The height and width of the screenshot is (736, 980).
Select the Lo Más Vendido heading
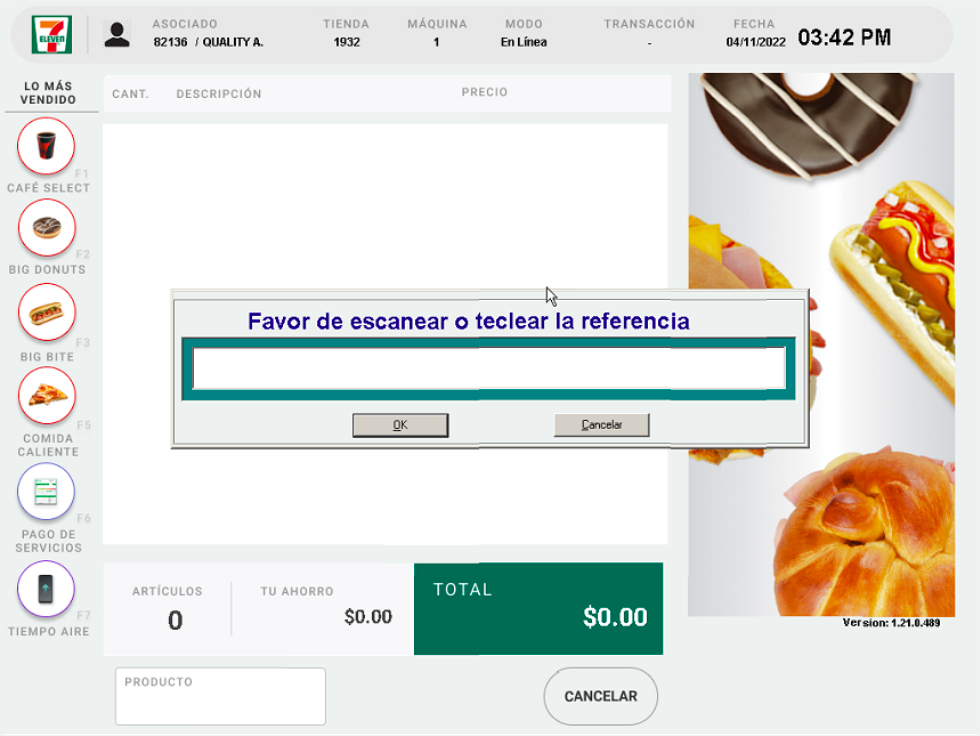tap(48, 92)
